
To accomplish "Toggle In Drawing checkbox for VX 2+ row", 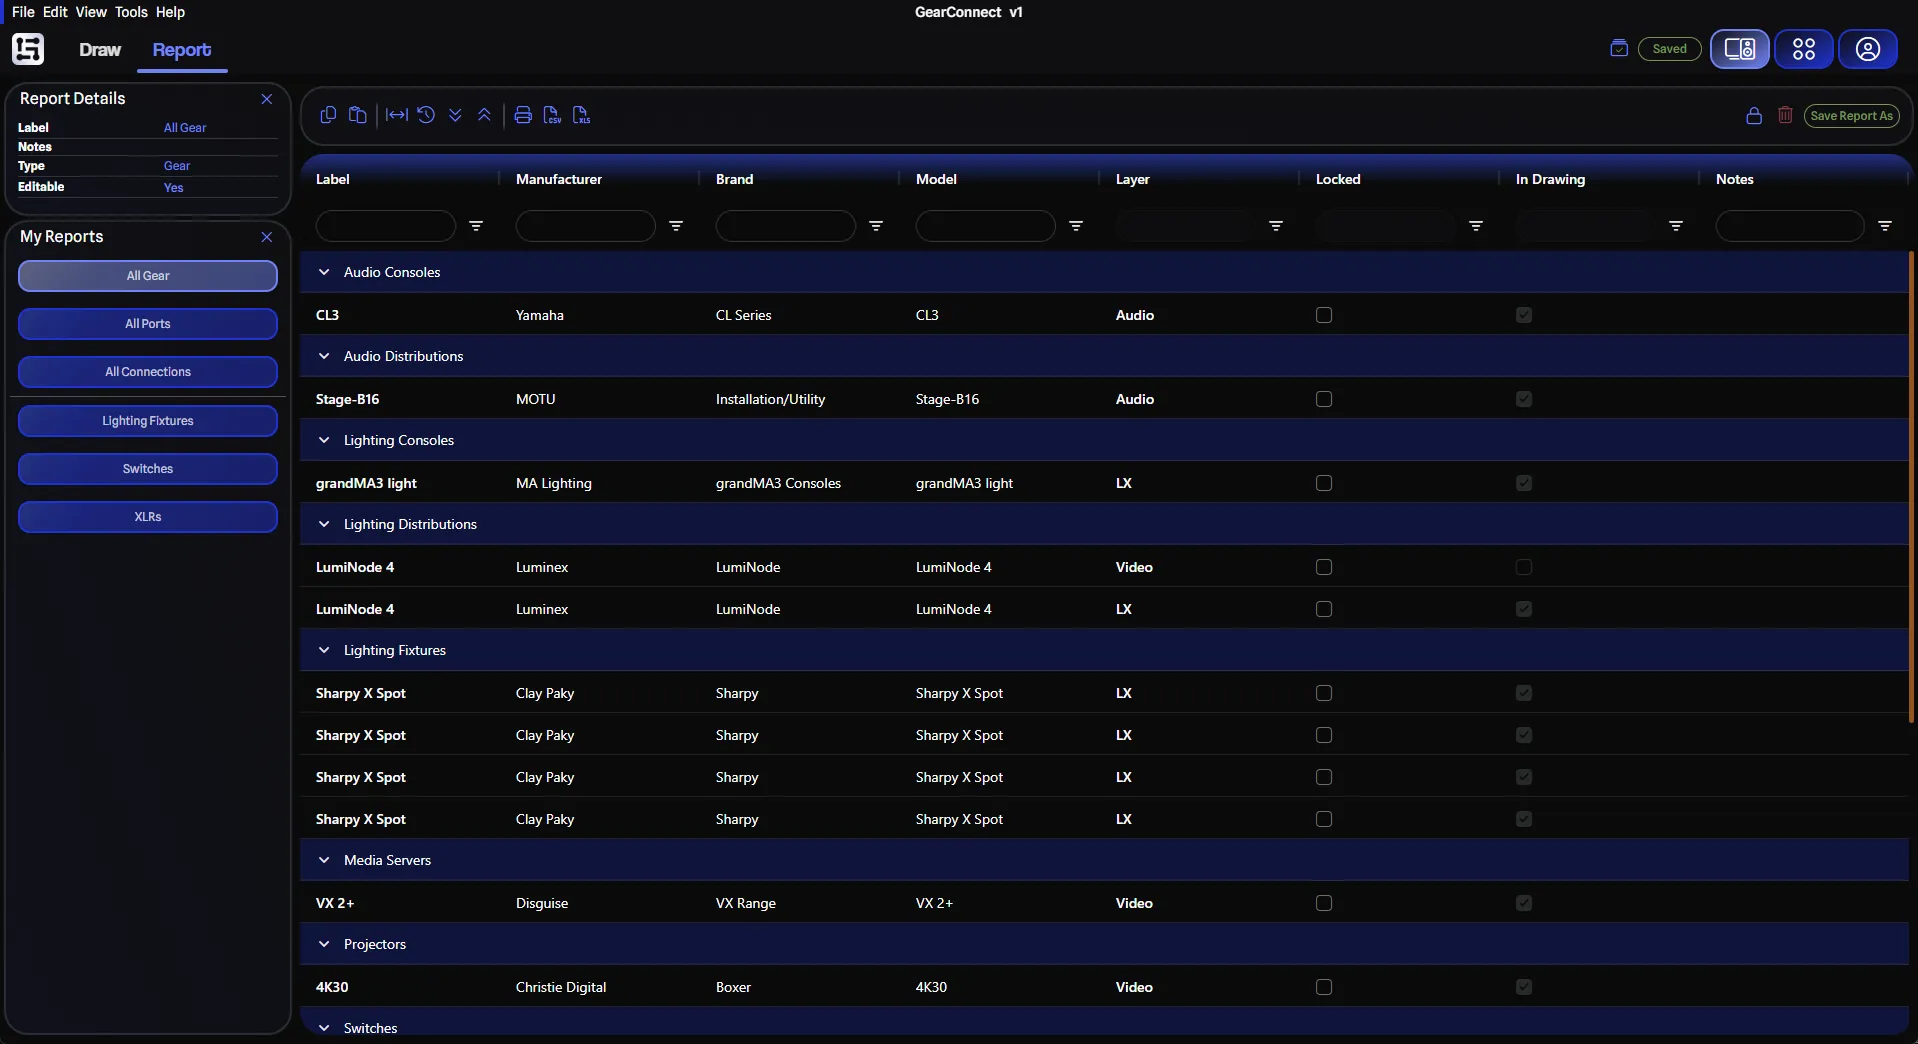I will (1524, 903).
